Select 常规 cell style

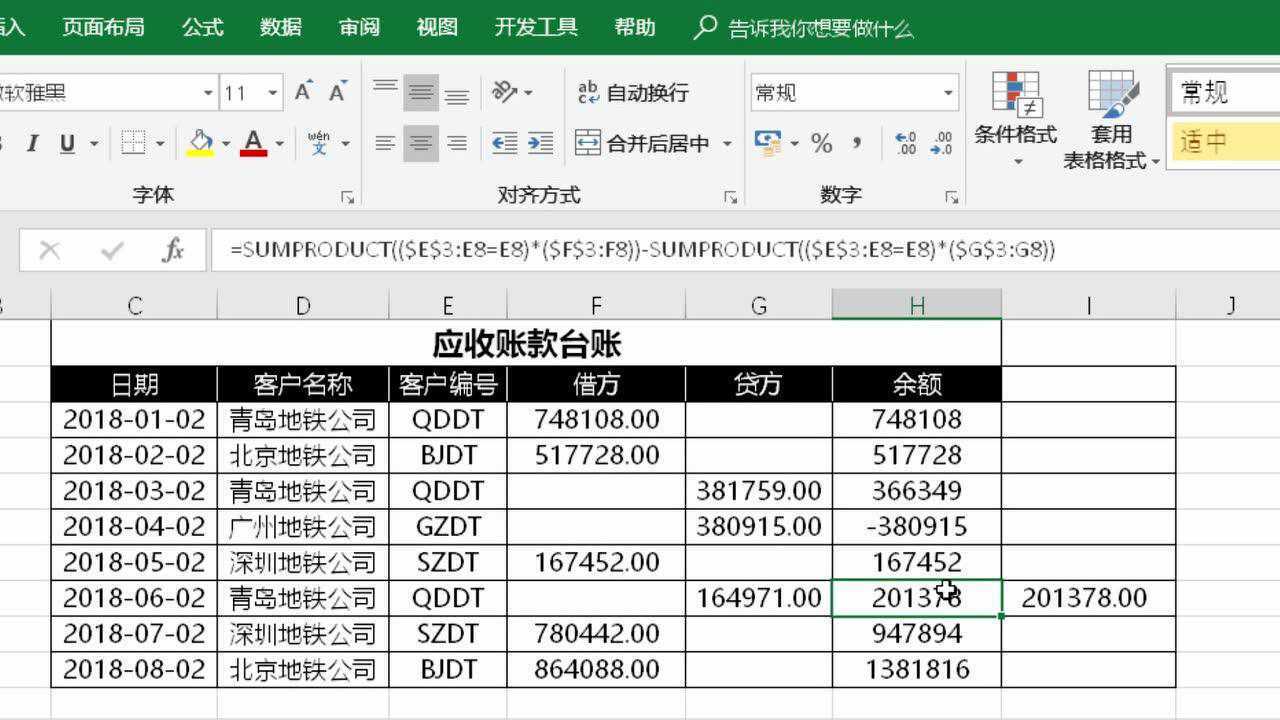(x=1224, y=93)
